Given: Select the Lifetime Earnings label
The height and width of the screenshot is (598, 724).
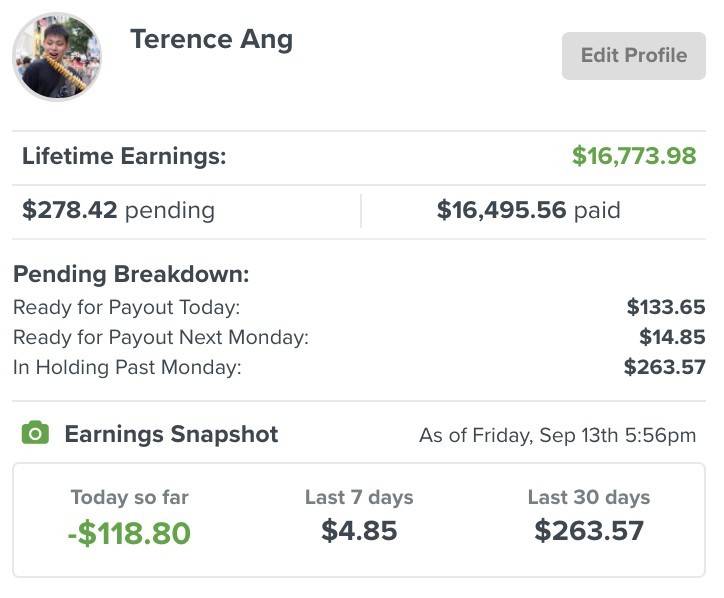Looking at the screenshot, I should pos(124,156).
